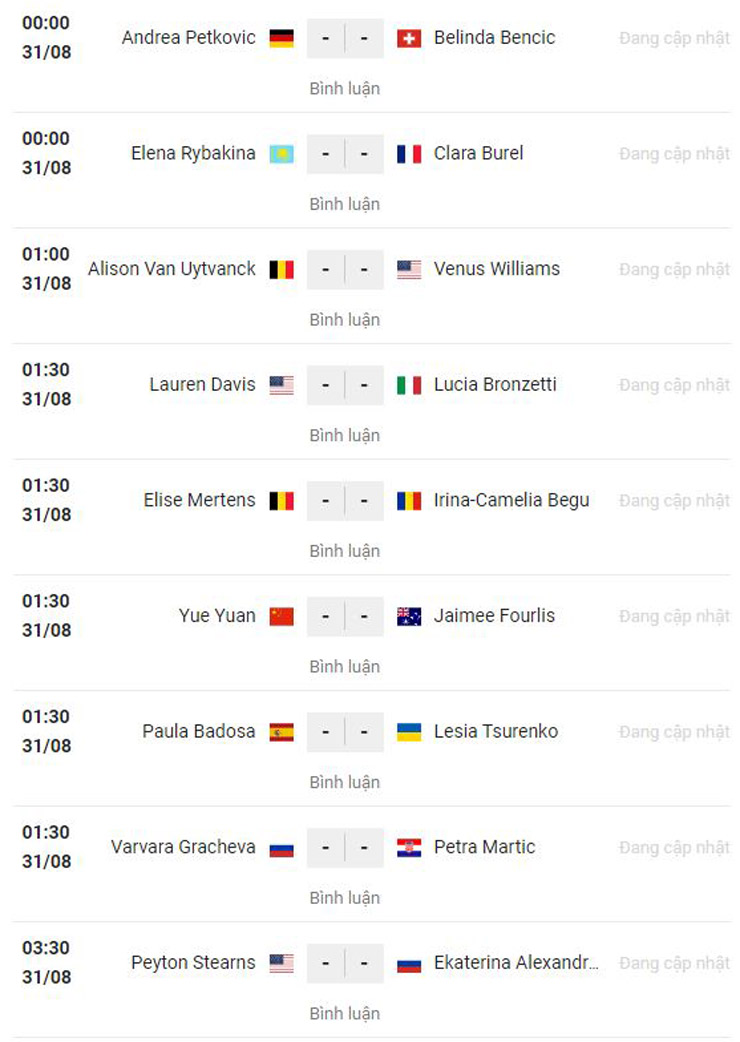Click the score box for Davis vs Bronzetti
The image size is (740, 1042).
[345, 385]
